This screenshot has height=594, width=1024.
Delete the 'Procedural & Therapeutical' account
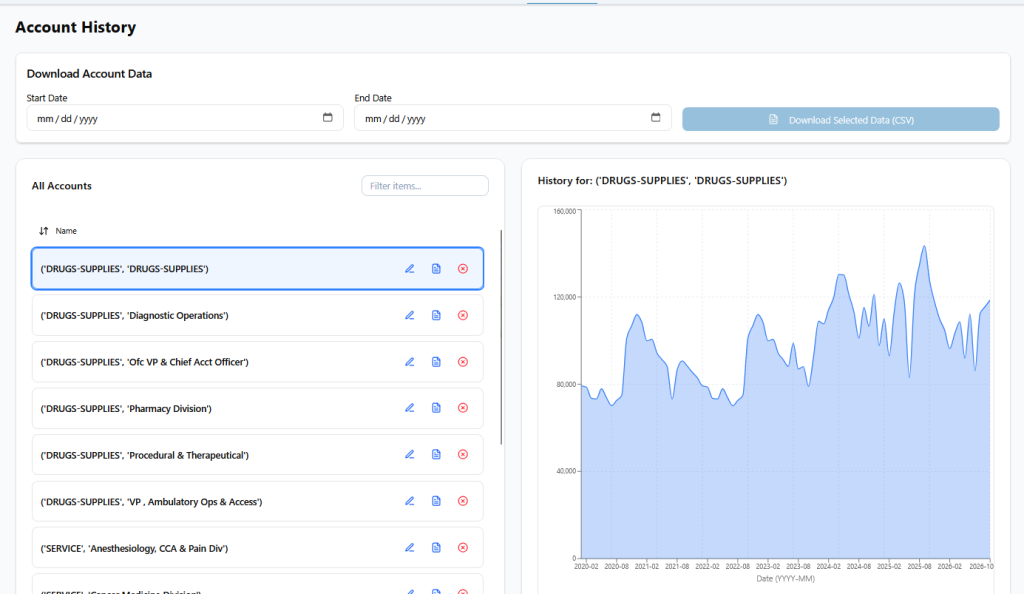click(x=463, y=454)
